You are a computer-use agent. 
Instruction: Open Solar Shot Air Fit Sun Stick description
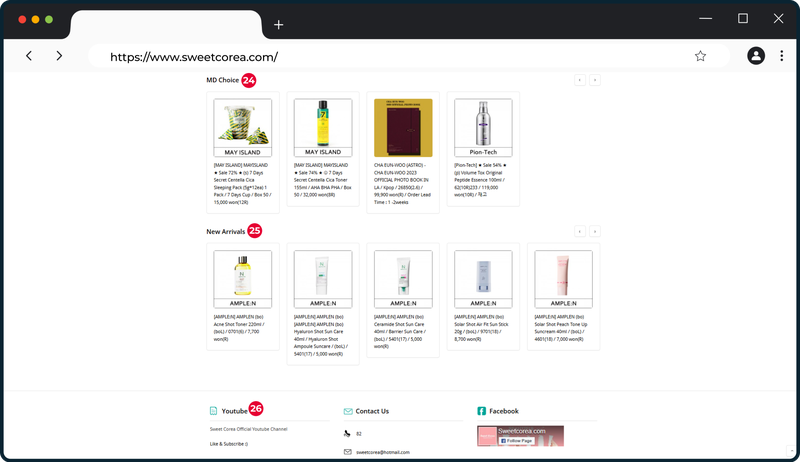click(483, 328)
